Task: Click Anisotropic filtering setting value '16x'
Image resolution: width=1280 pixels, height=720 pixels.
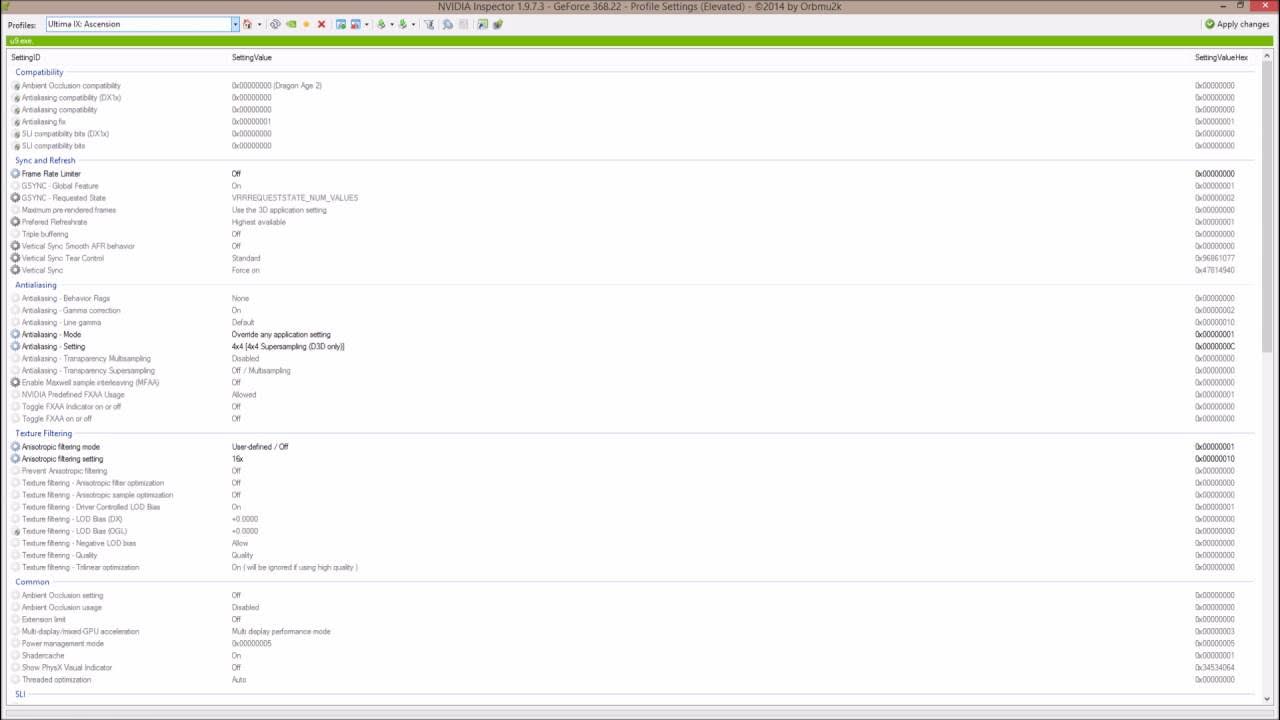Action: tap(237, 459)
